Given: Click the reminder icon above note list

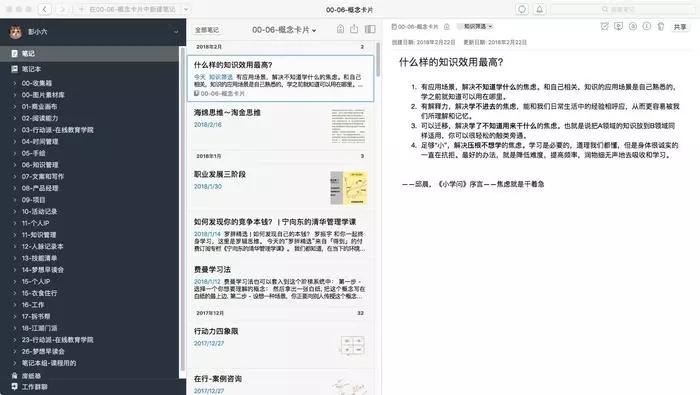Looking at the screenshot, I should 340,29.
